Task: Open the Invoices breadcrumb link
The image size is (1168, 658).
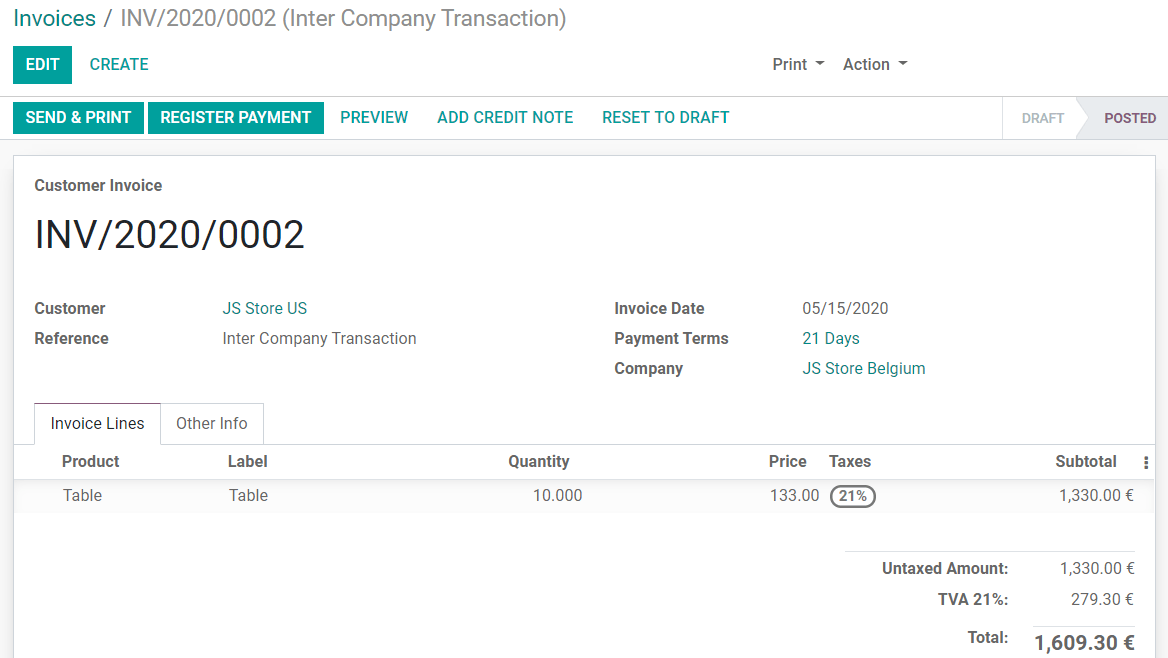Action: pos(54,18)
